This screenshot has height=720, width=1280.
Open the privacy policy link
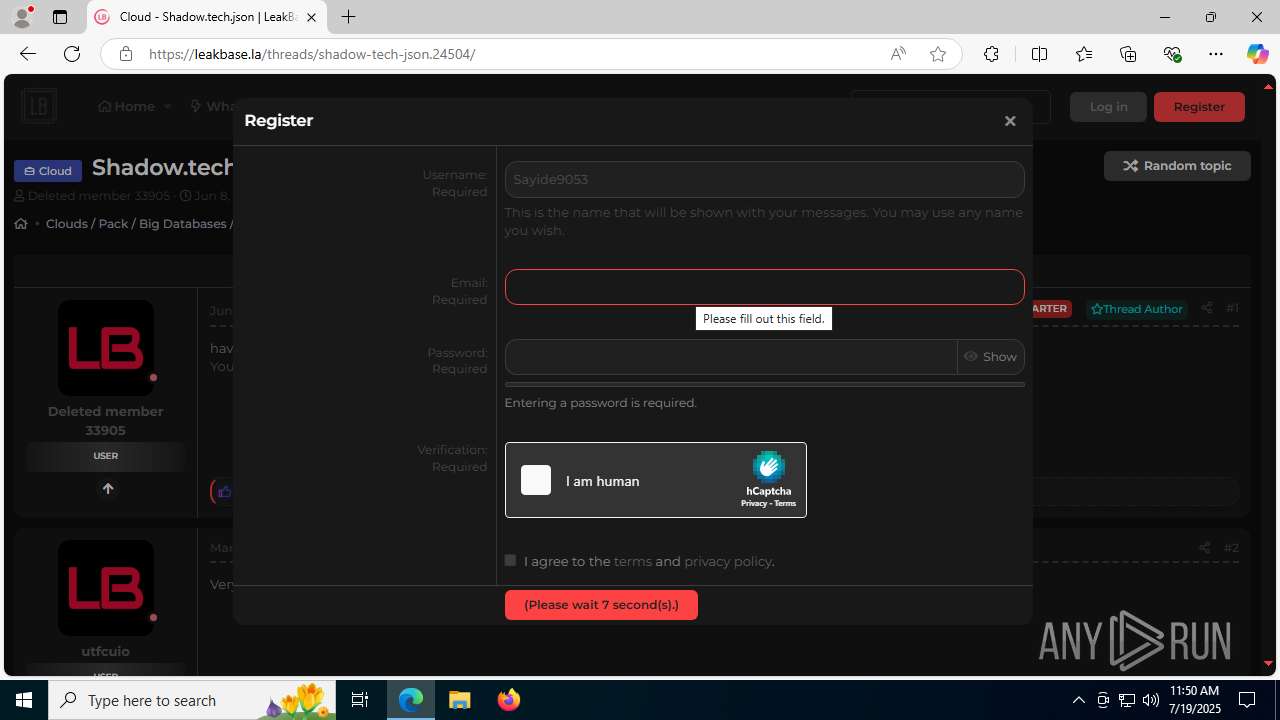(727, 561)
